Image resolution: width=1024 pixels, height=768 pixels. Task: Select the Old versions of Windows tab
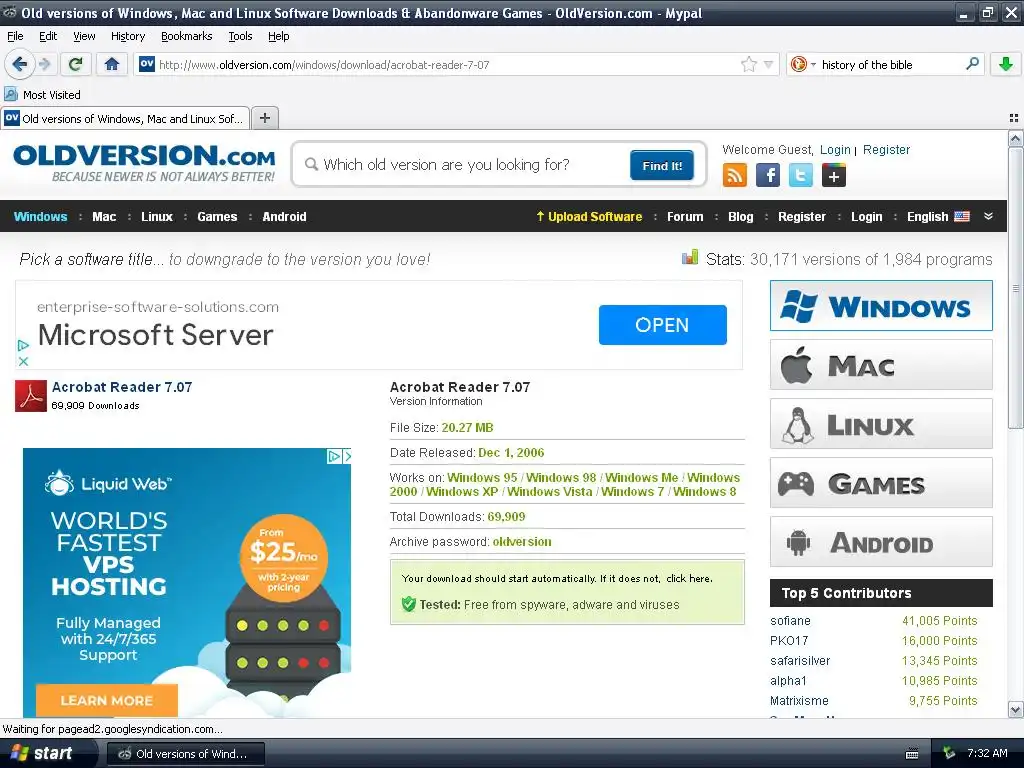click(125, 118)
